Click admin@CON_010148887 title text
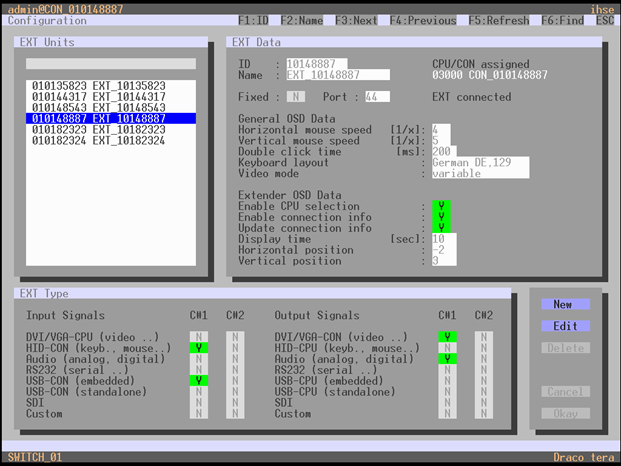Image resolution: width=621 pixels, height=466 pixels. tap(65, 9)
